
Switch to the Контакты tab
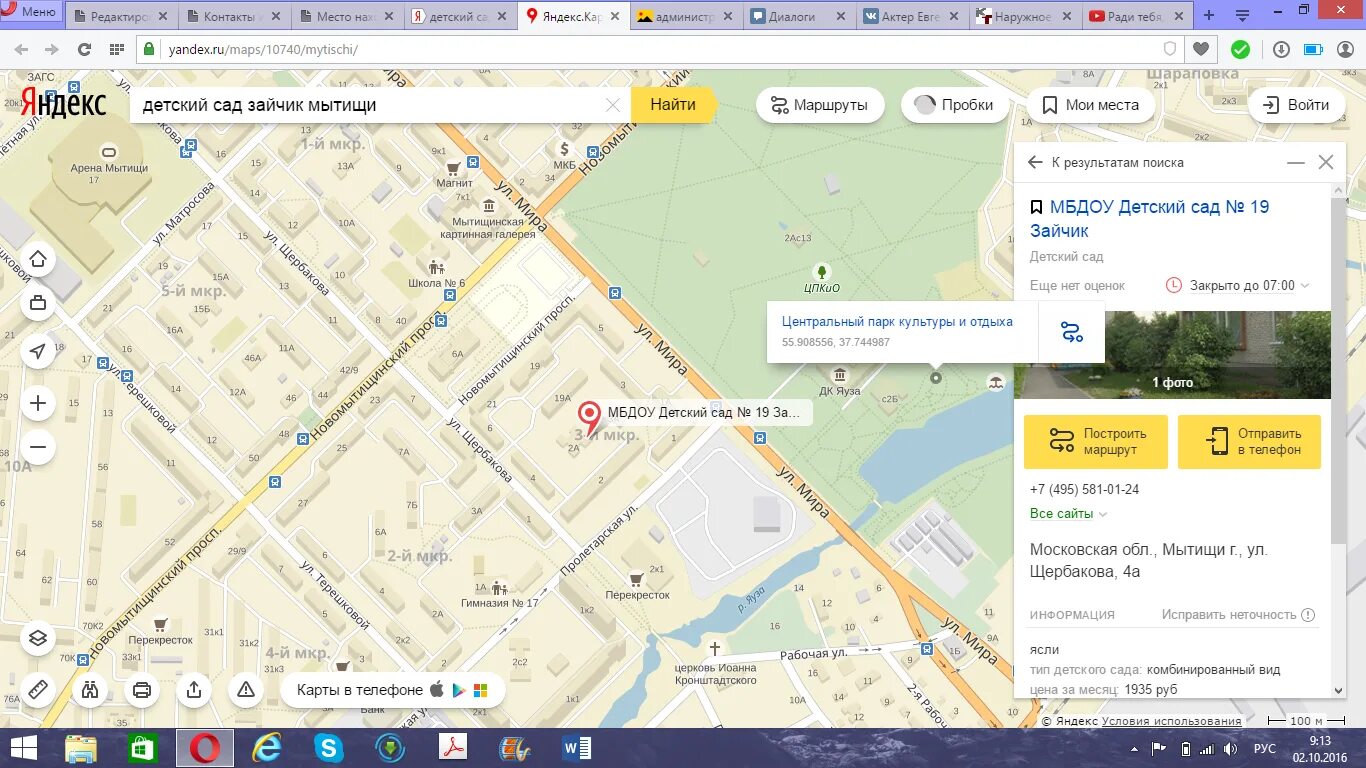(235, 16)
